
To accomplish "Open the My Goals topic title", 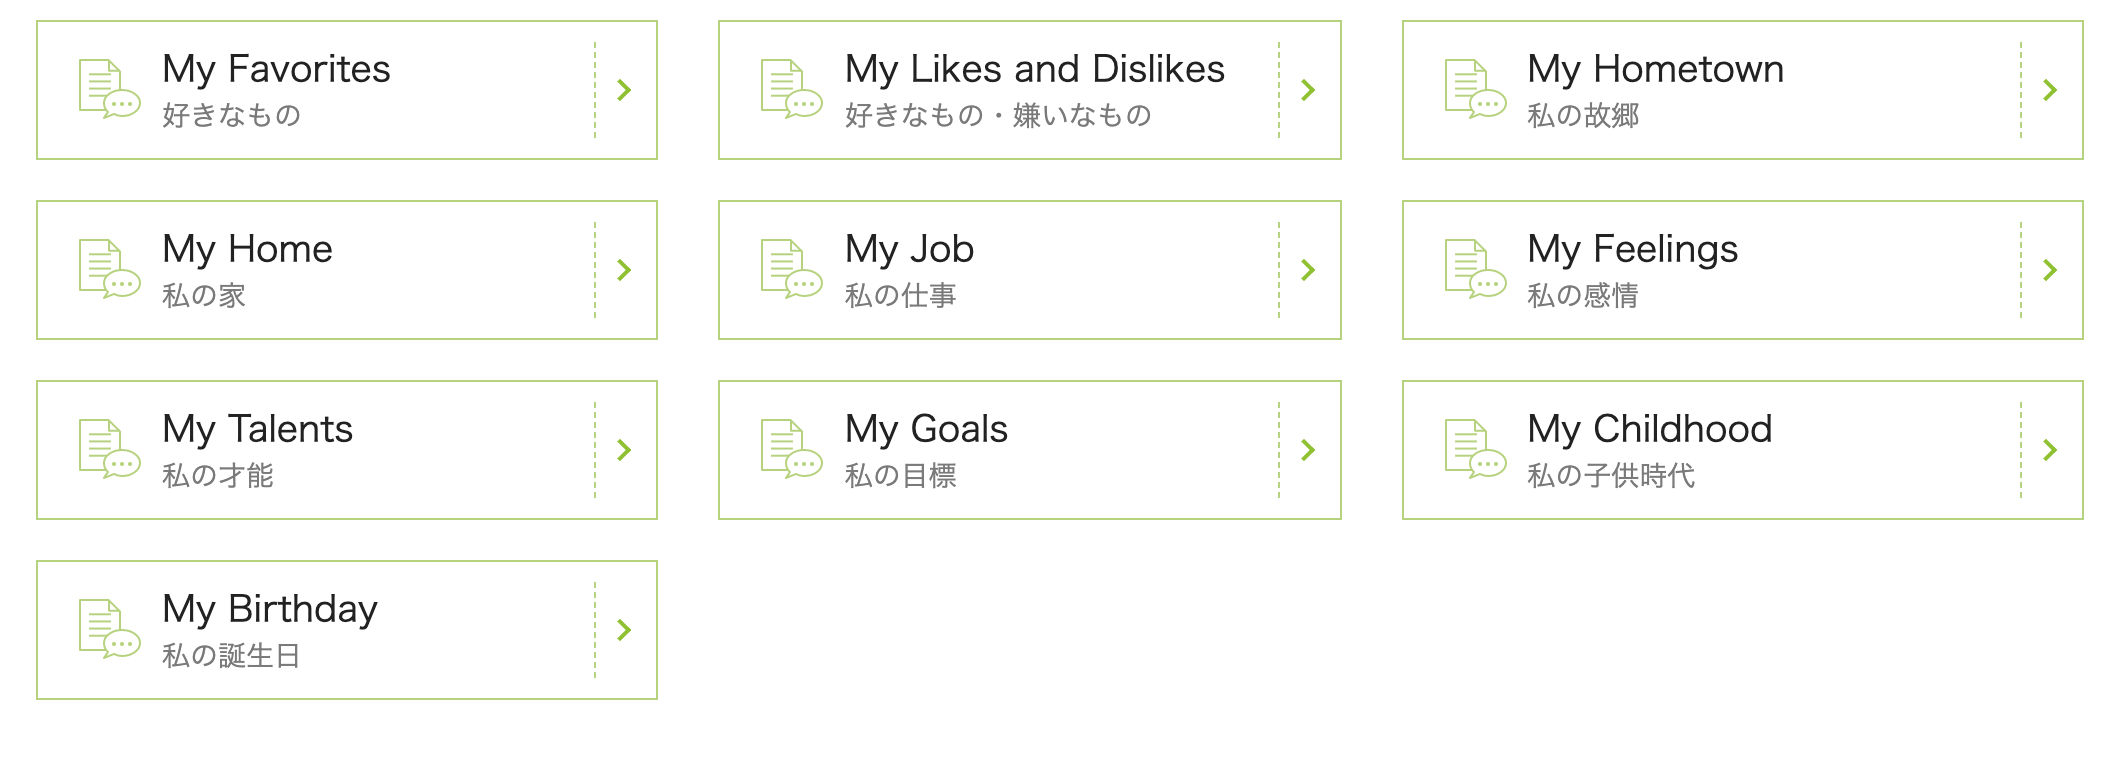I will click(x=926, y=429).
